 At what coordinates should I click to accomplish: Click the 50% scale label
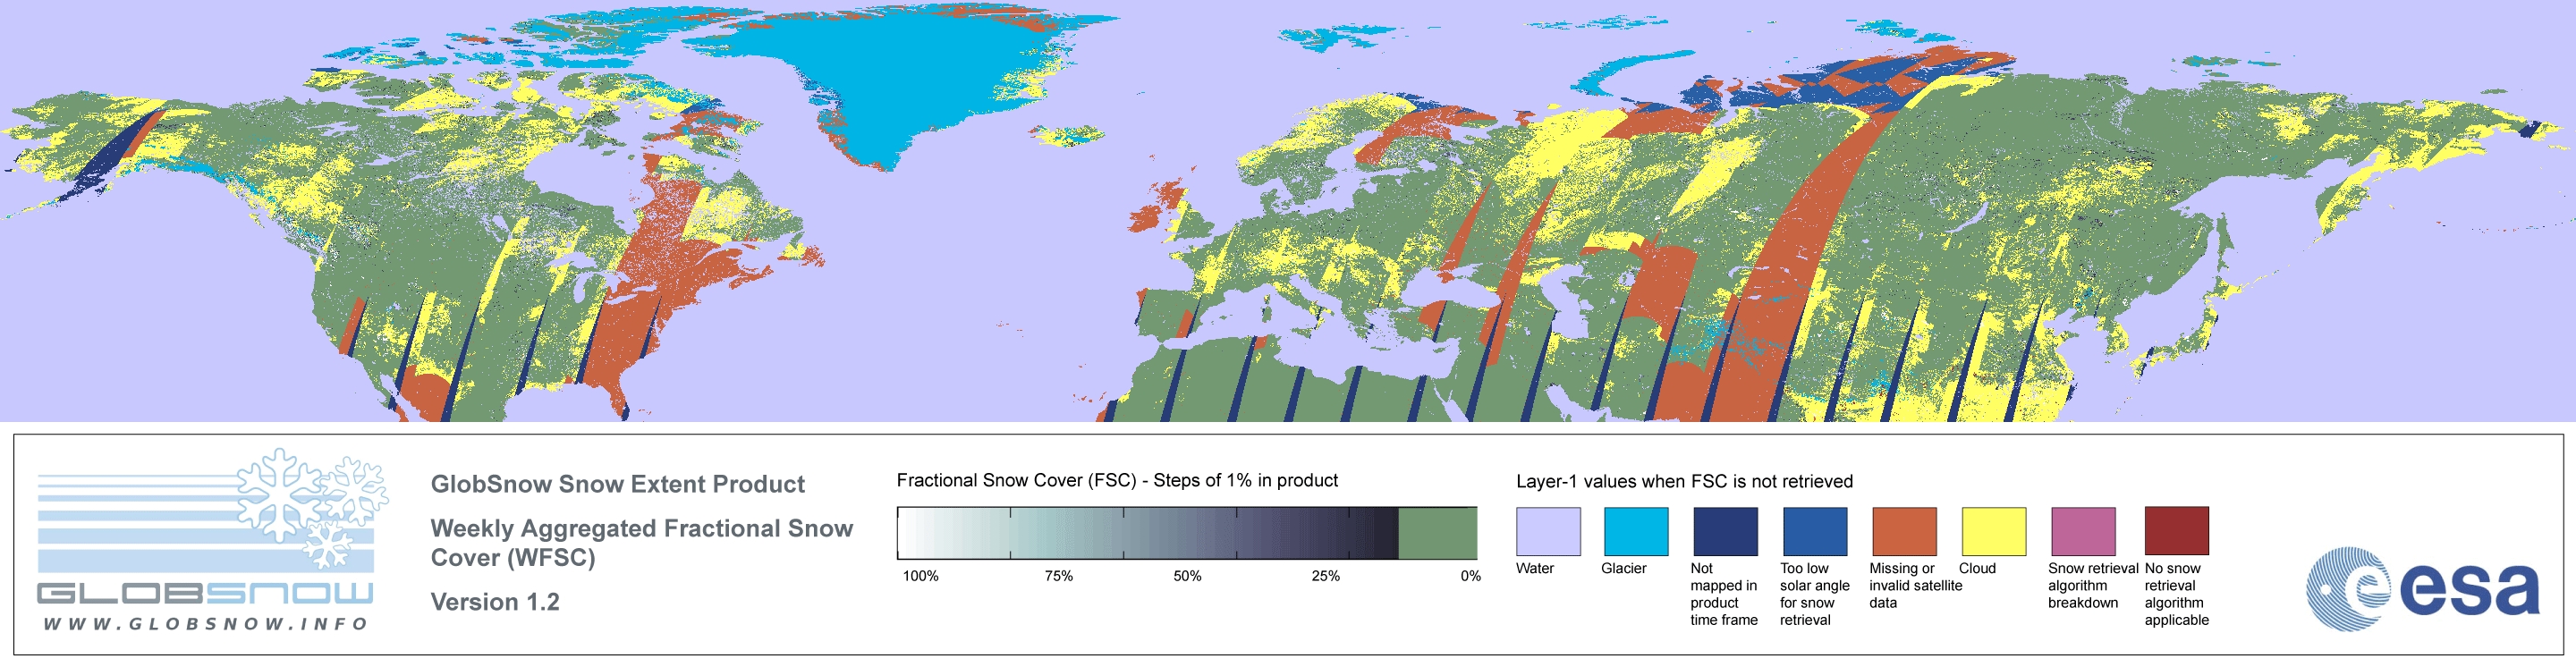tap(1187, 576)
